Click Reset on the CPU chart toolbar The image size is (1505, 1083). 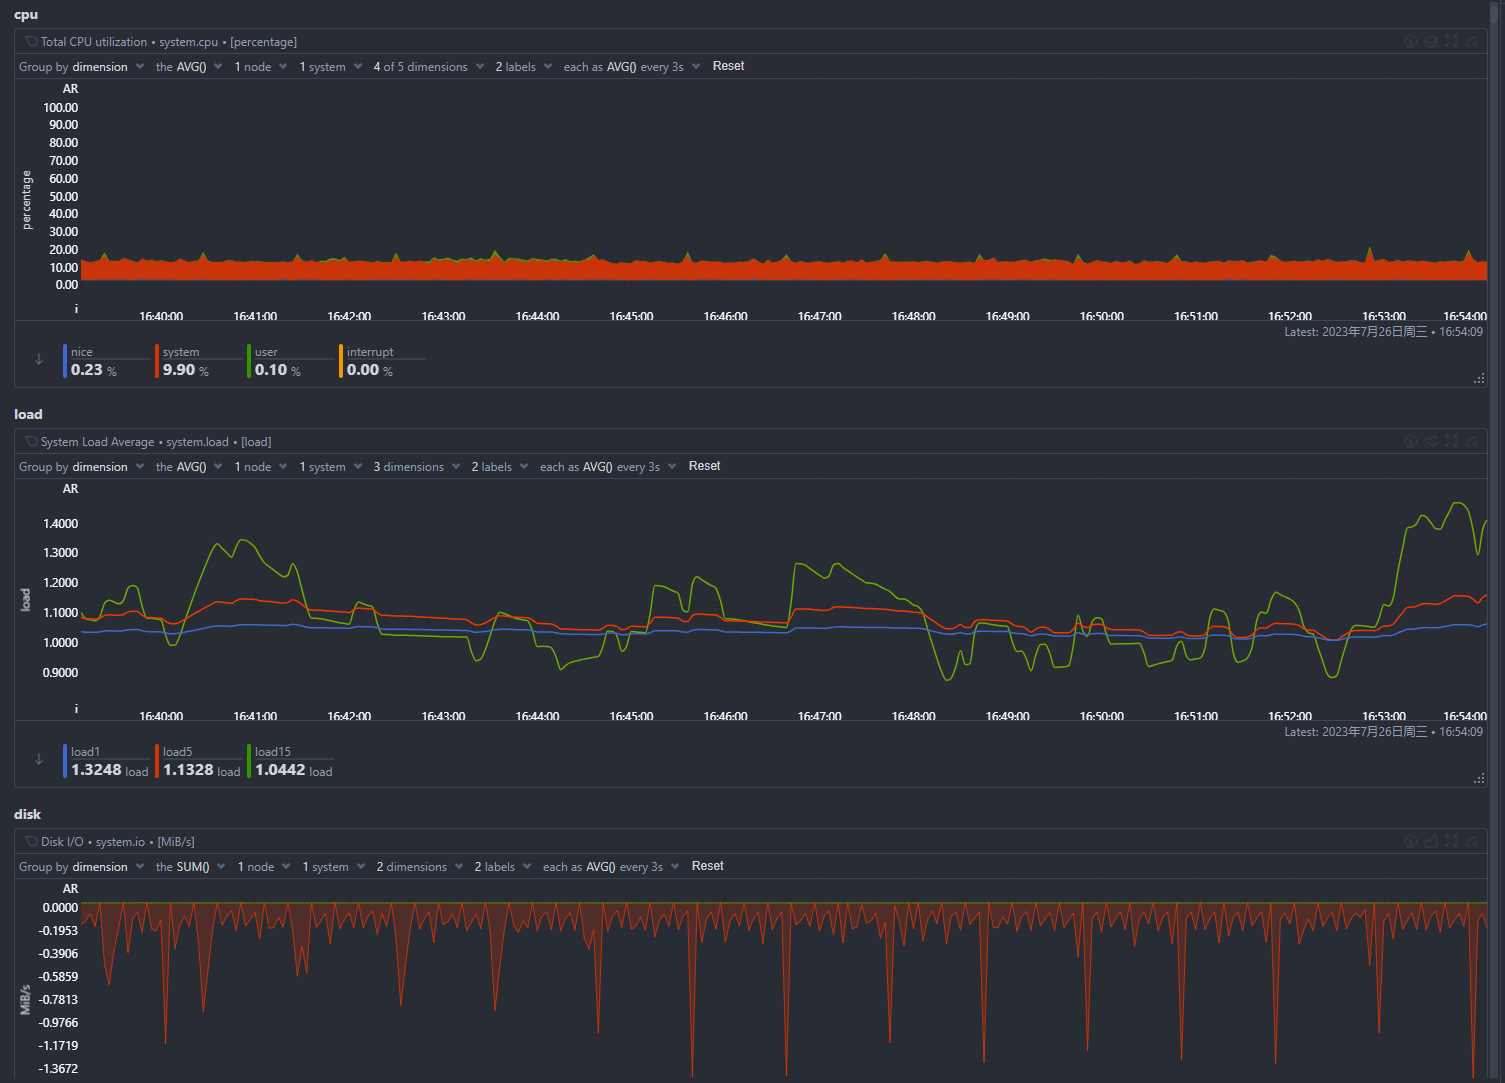coord(728,66)
